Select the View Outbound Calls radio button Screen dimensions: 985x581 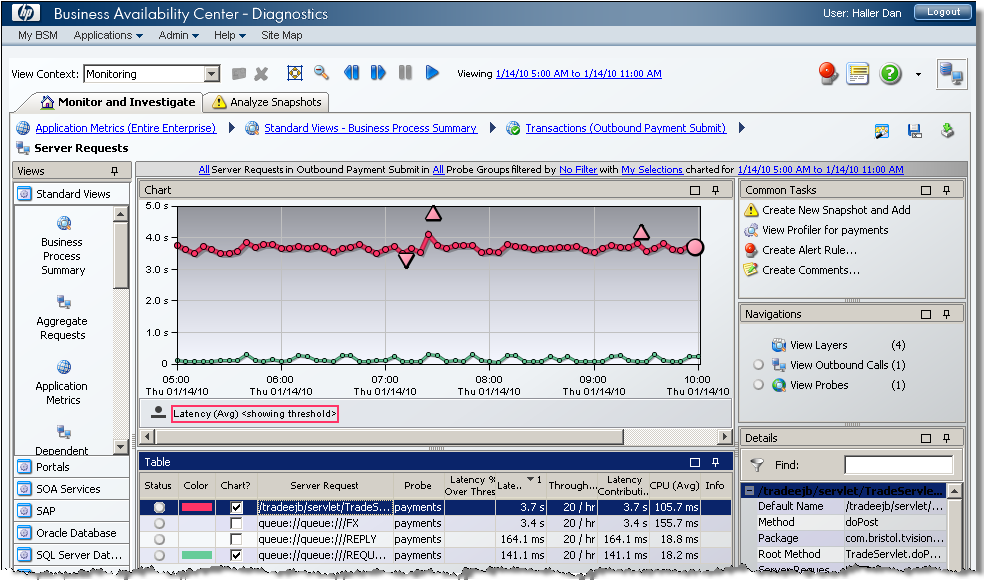pos(759,365)
